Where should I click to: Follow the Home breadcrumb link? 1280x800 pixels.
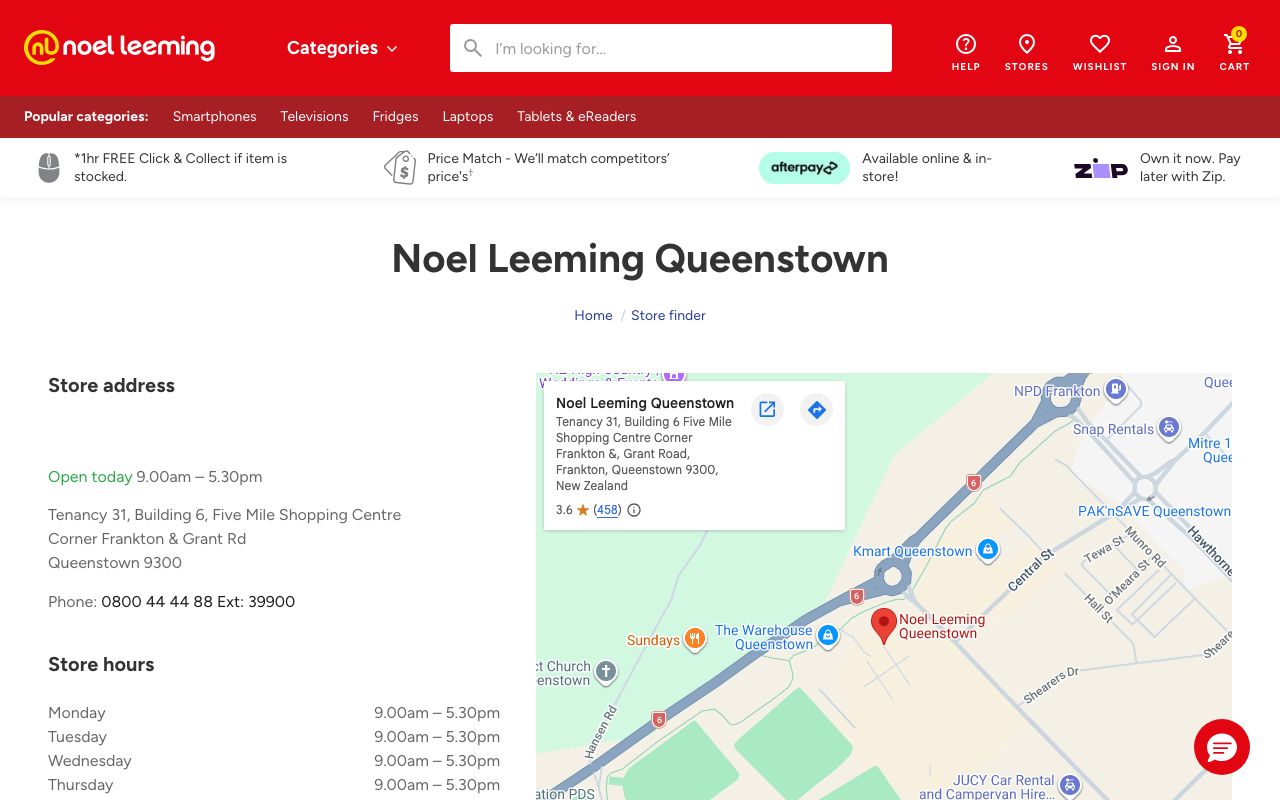593,315
